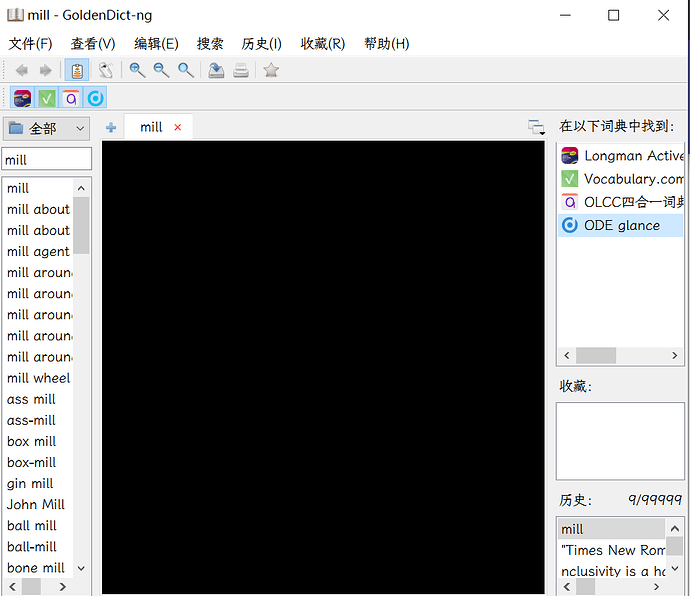Image resolution: width=690 pixels, height=596 pixels.
Task: Click the search box containing mill
Action: pos(47,159)
